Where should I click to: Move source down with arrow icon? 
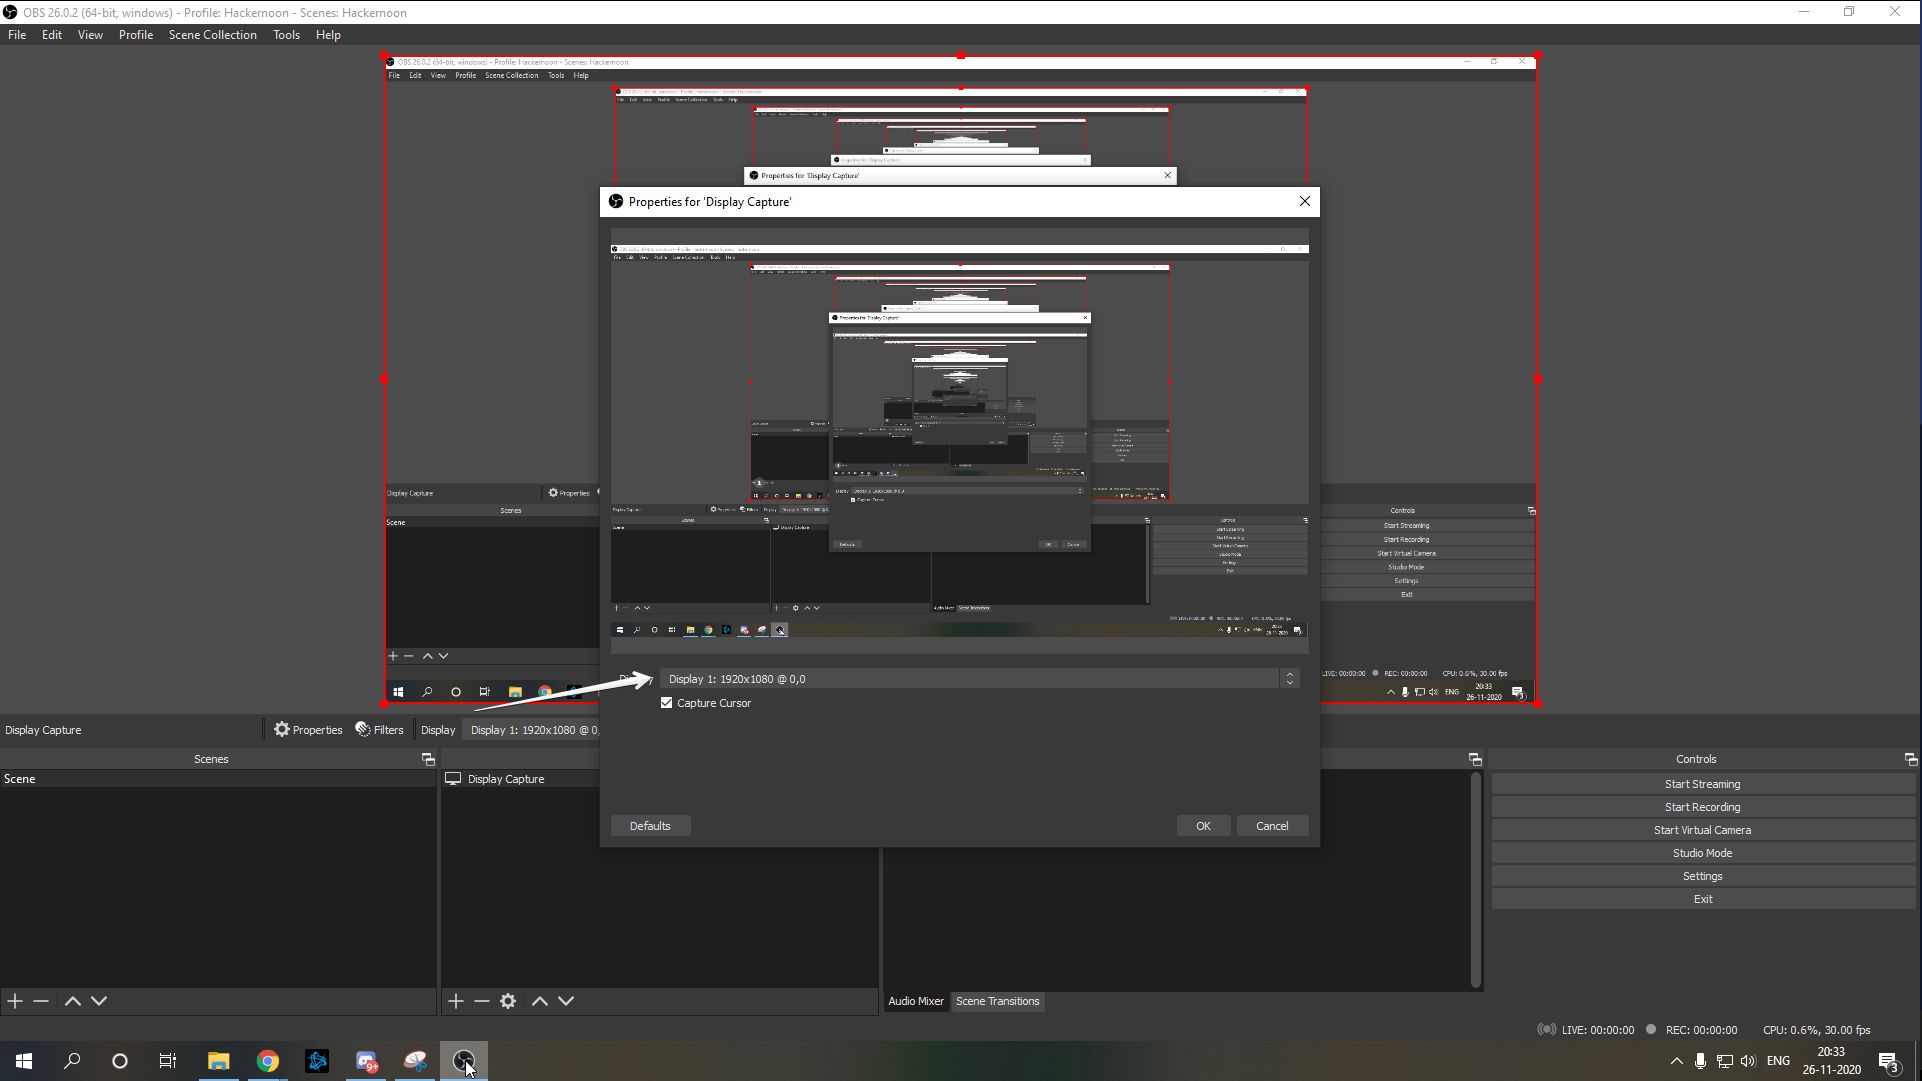[566, 1001]
